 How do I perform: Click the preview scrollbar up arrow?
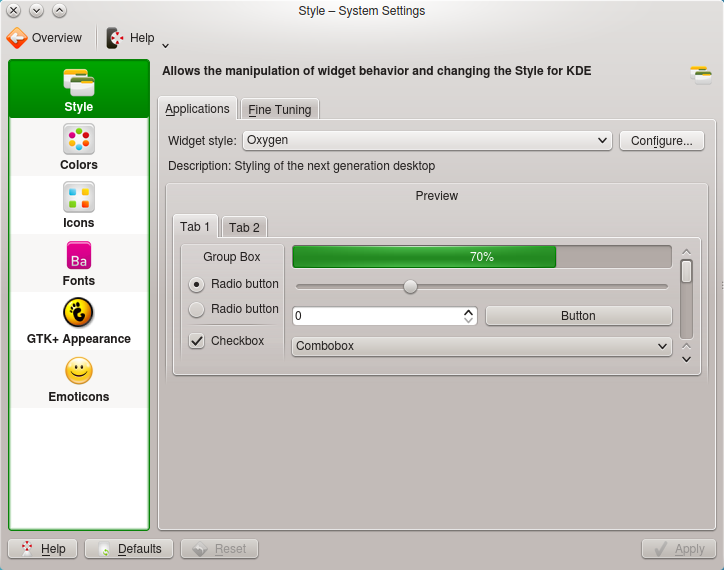coord(687,252)
